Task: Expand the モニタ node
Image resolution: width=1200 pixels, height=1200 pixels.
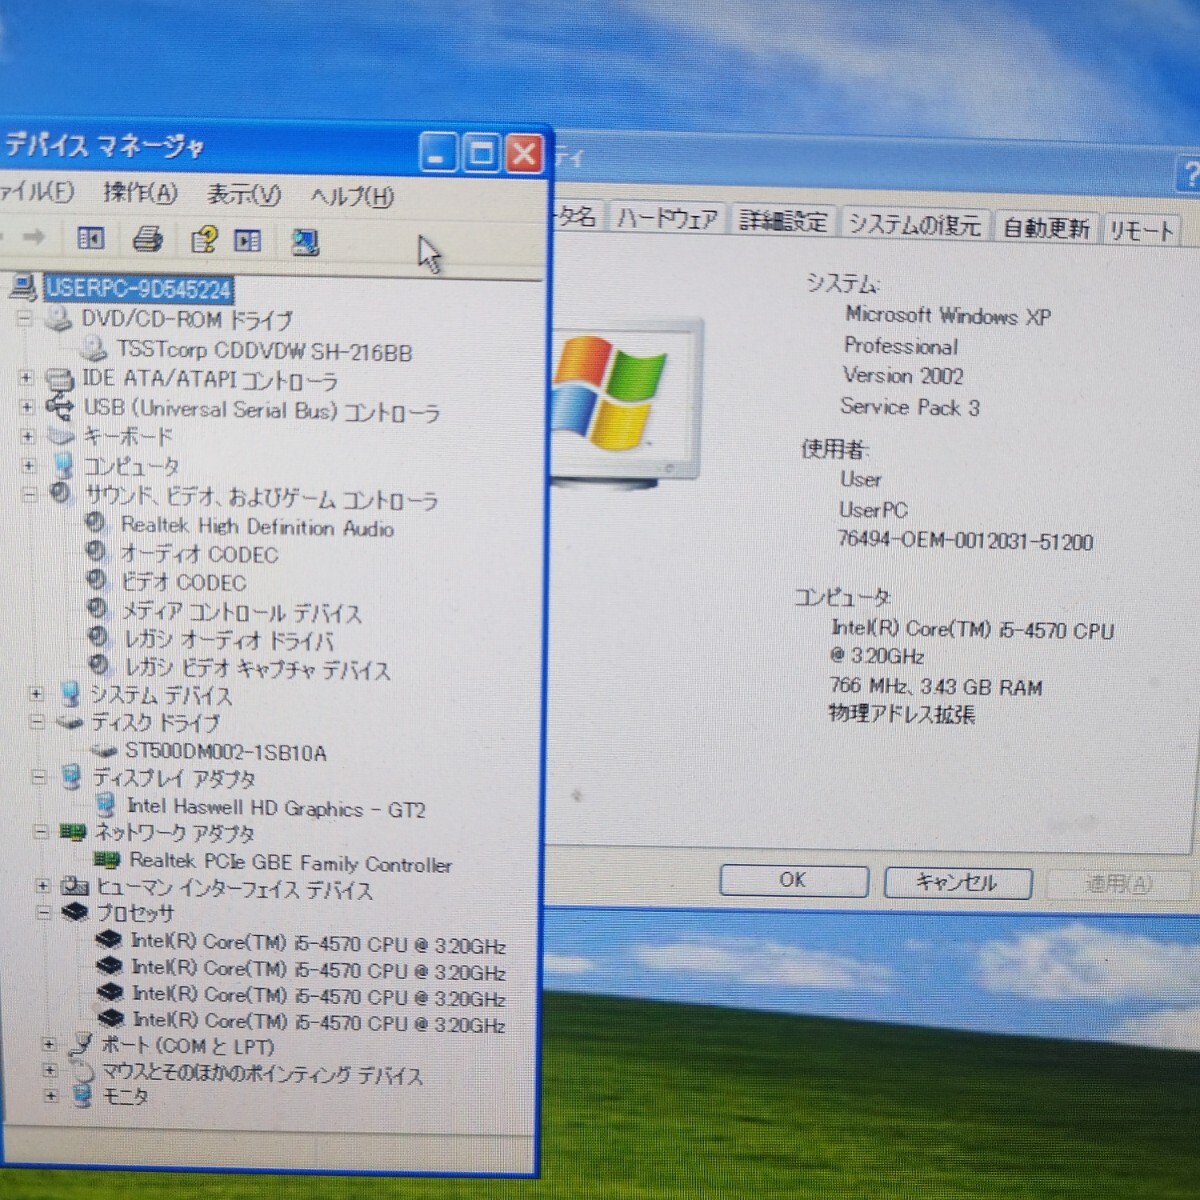Action: [52, 1097]
